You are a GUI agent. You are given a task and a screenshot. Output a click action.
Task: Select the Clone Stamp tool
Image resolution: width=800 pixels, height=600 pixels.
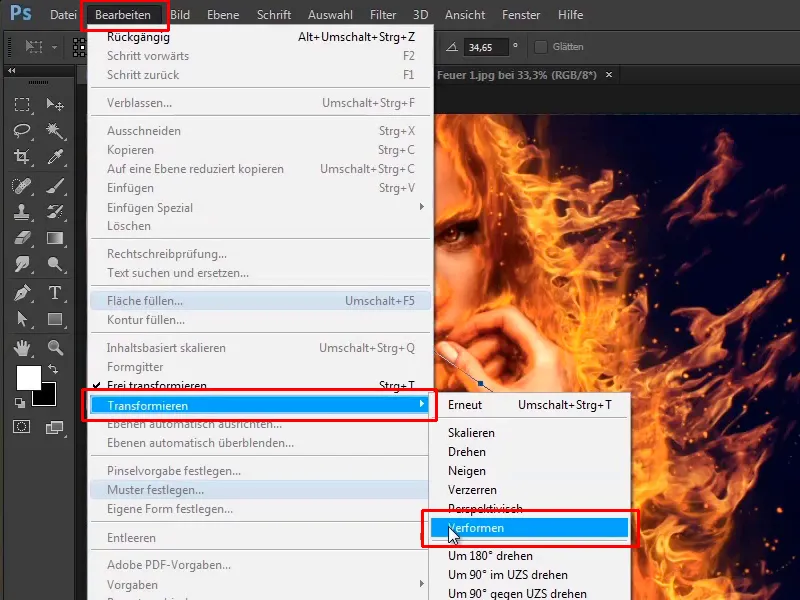coord(22,212)
